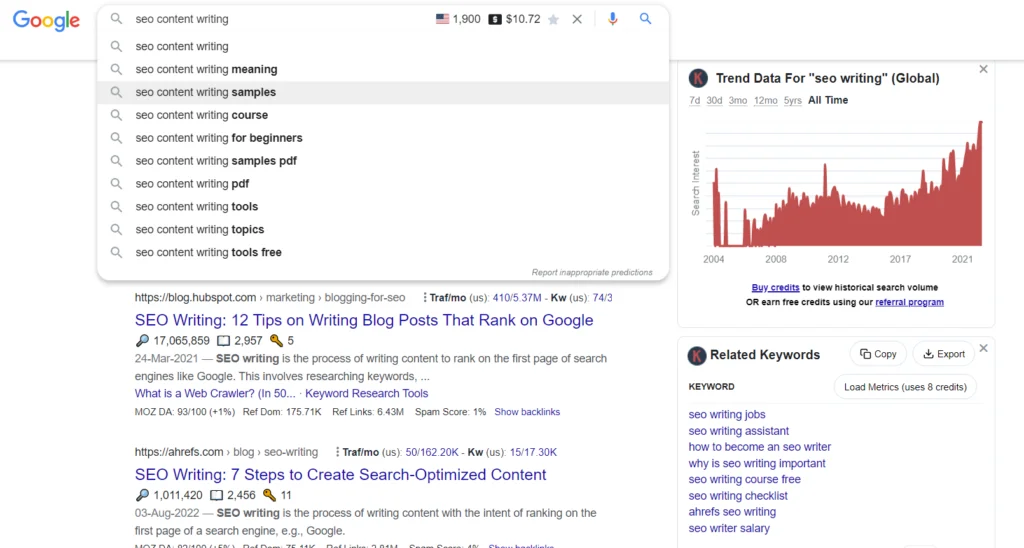
Task: Click magnifier icon beside 1,011,420
Action: pos(142,495)
